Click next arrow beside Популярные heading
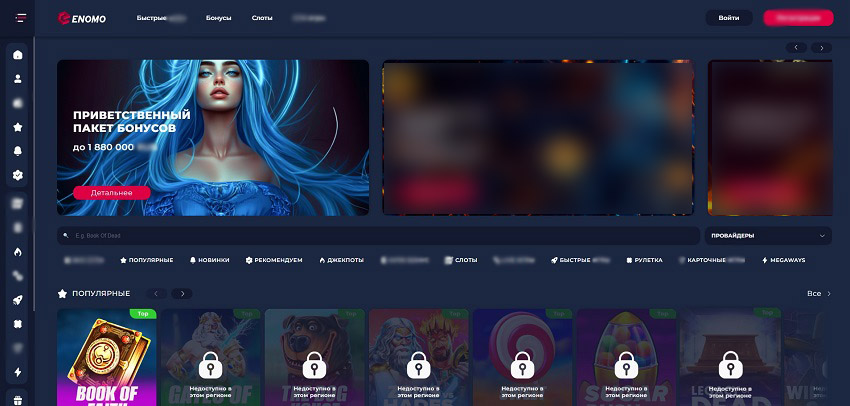 click(x=181, y=294)
